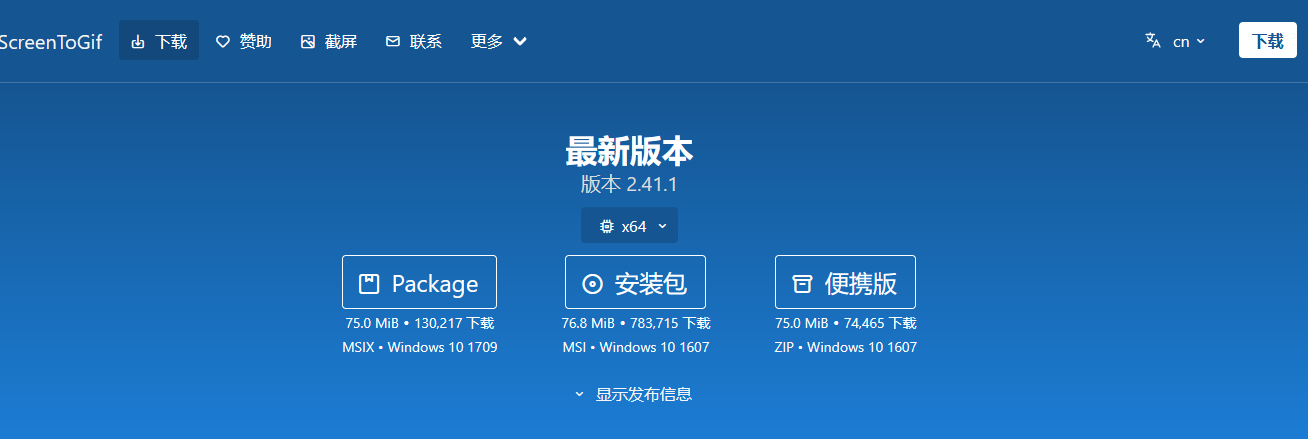Expand the 更多 menu
Screen dimensions: 1308x439
coord(499,41)
